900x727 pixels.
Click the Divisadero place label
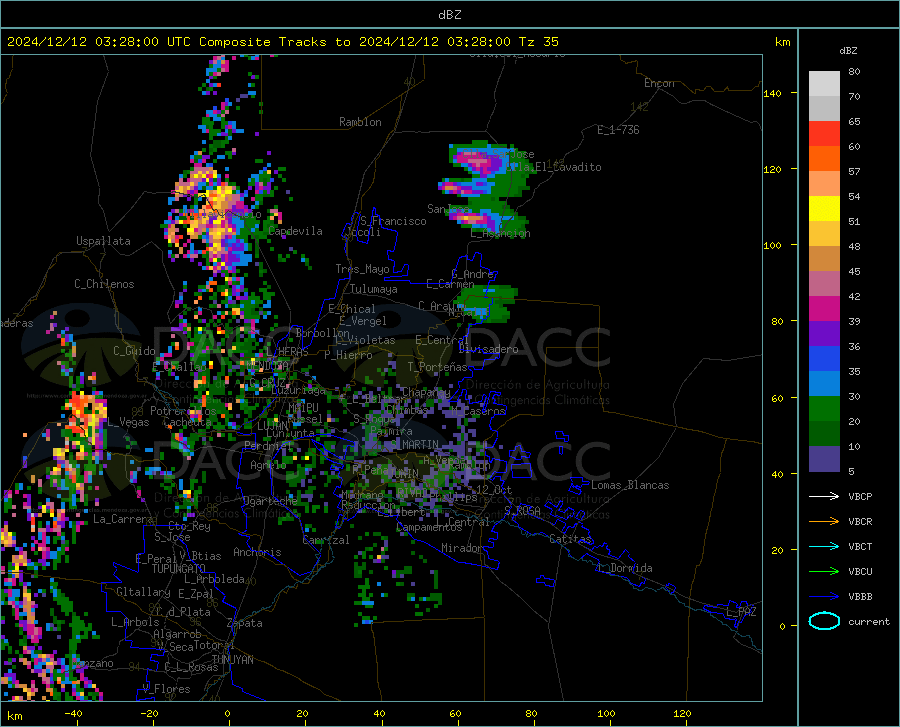(x=488, y=349)
